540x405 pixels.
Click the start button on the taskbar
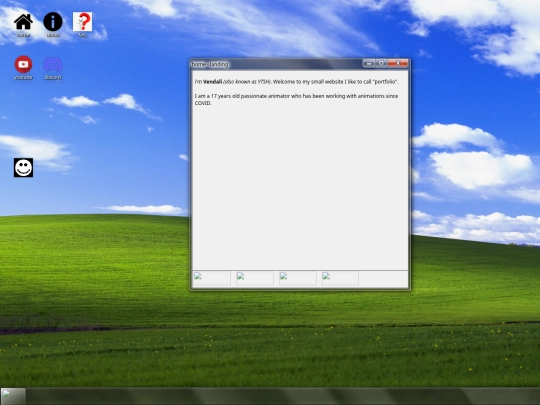pos(13,396)
